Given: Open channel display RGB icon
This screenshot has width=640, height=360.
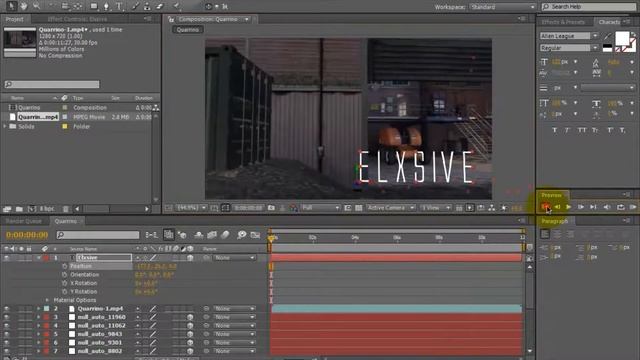Looking at the screenshot, I should coord(293,208).
